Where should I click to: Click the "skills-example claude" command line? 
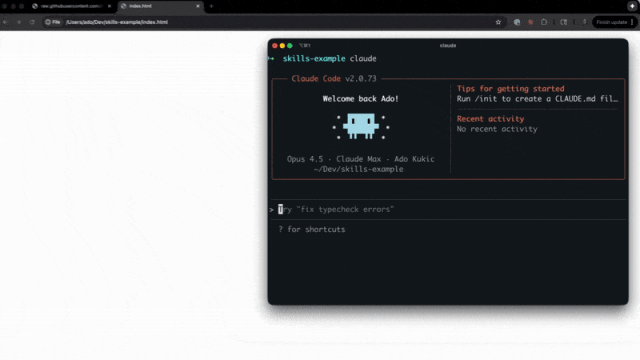pyautogui.click(x=329, y=58)
